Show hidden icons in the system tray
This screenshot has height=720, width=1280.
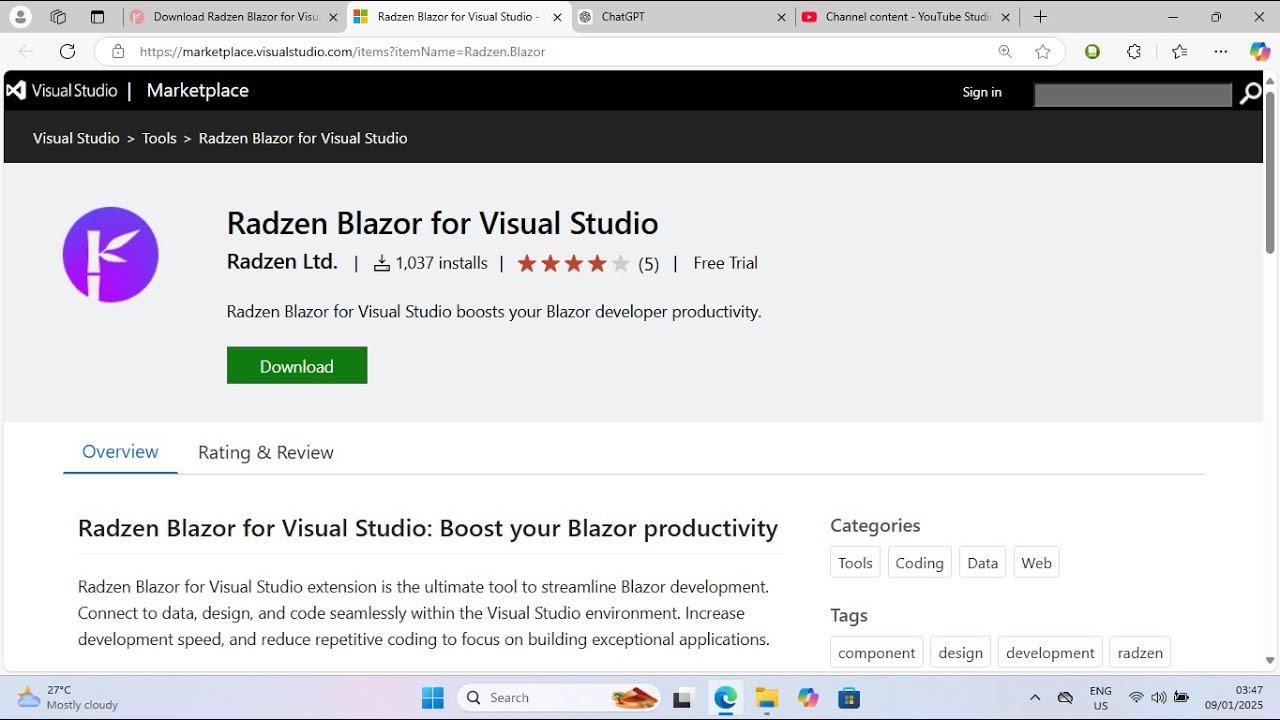(x=1035, y=698)
